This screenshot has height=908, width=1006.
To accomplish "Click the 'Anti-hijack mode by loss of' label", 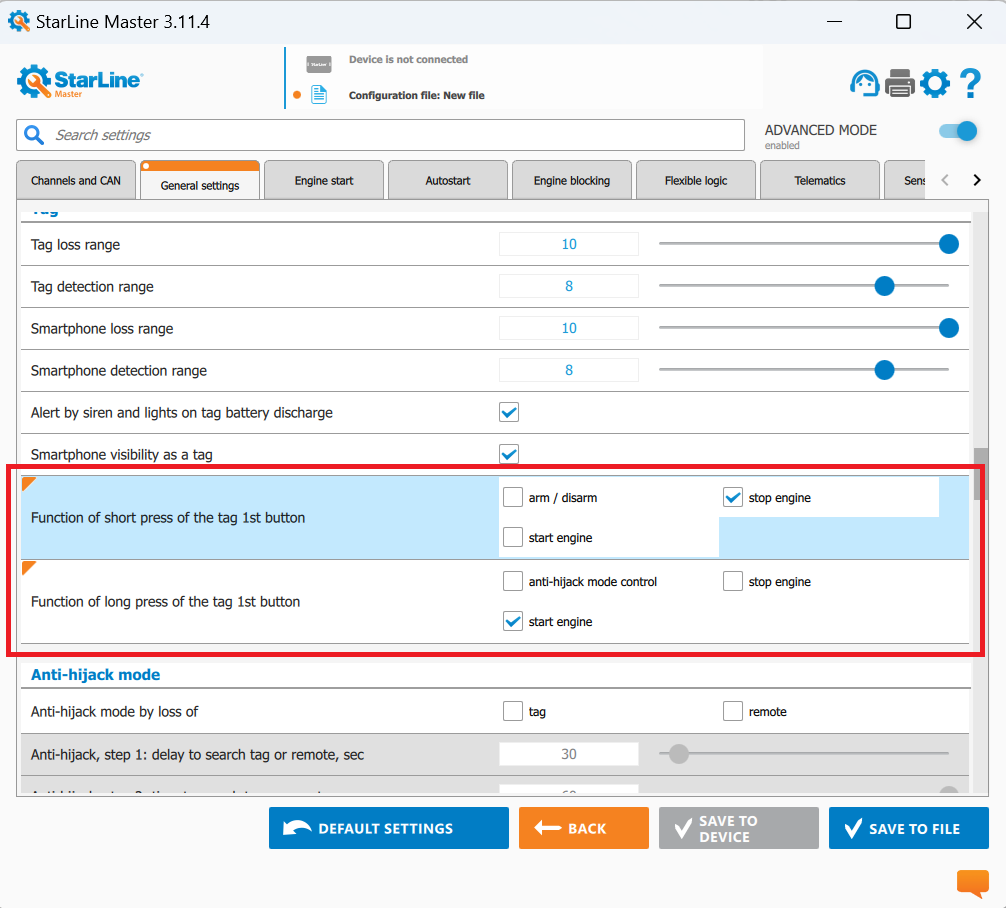I will click(x=114, y=711).
